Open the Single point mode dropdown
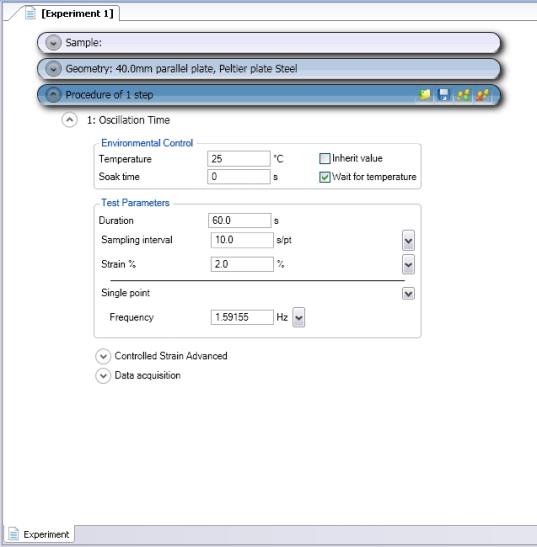The image size is (537, 547). (x=408, y=293)
